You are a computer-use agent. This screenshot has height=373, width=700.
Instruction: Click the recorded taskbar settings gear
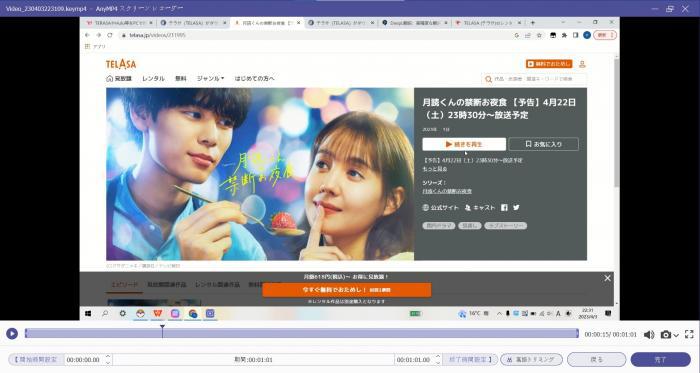(x=122, y=314)
